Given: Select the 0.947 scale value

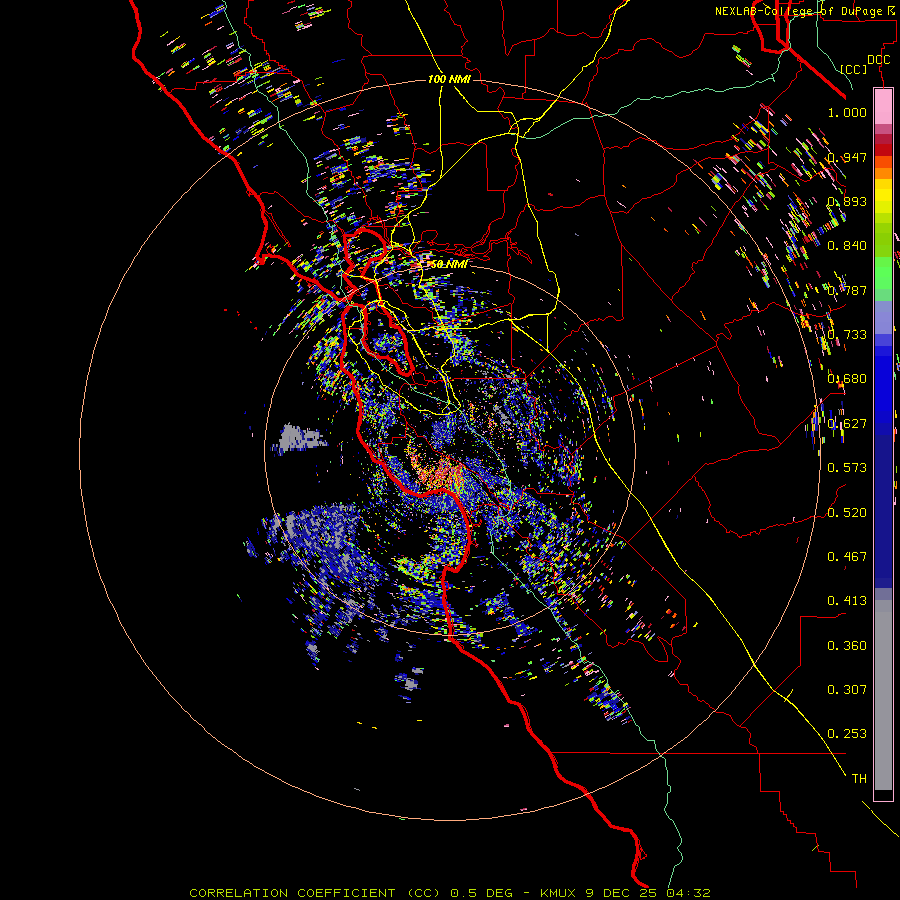Looking at the screenshot, I should tap(847, 157).
